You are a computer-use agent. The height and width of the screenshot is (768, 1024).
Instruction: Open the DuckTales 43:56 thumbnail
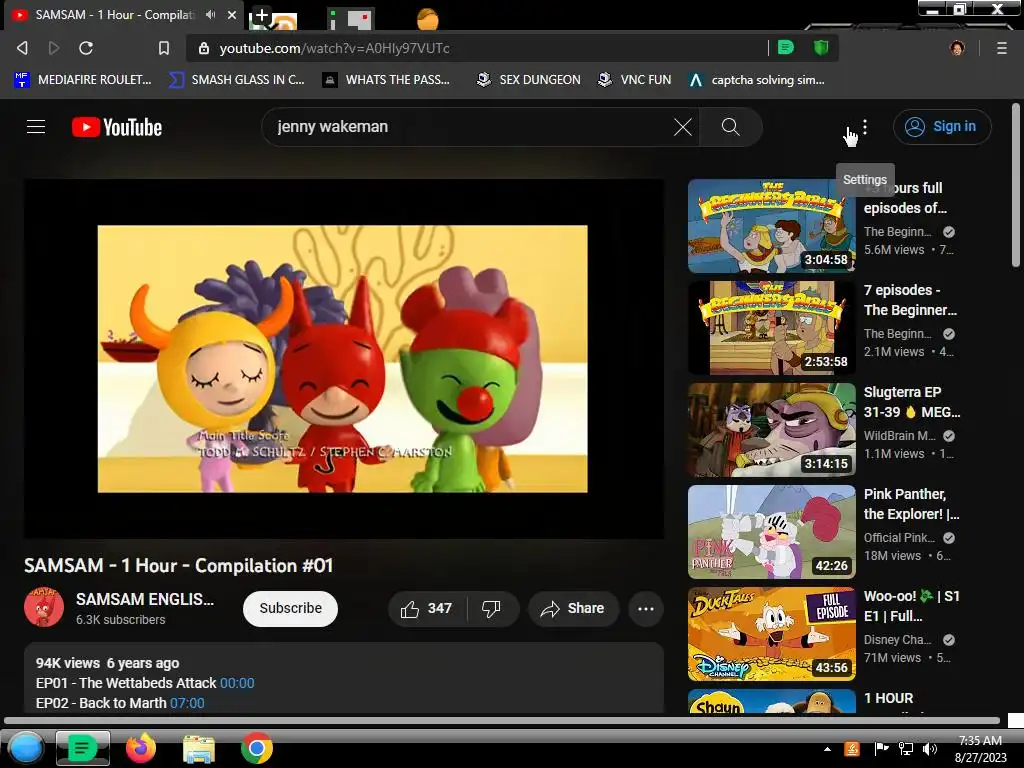(771, 633)
